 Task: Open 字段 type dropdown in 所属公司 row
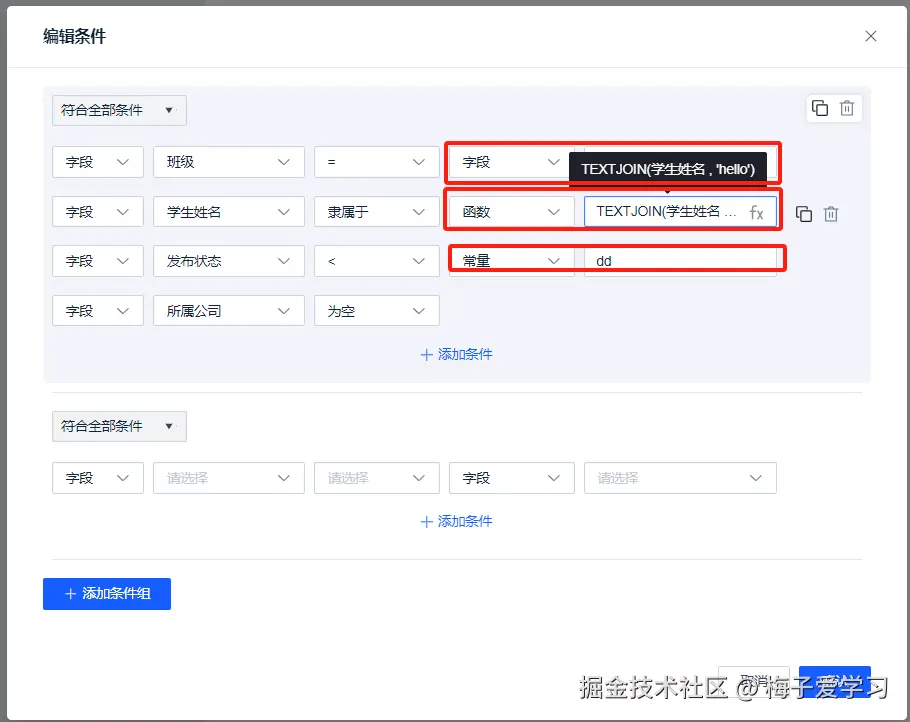pos(98,311)
